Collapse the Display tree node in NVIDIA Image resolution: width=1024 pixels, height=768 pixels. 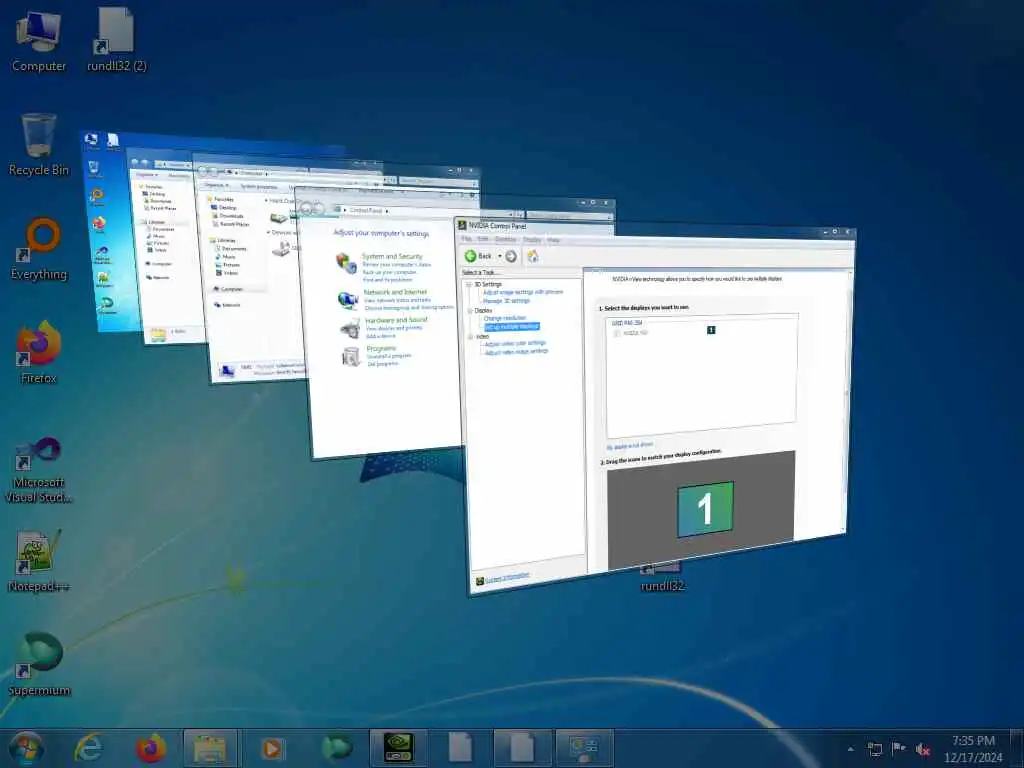(470, 311)
